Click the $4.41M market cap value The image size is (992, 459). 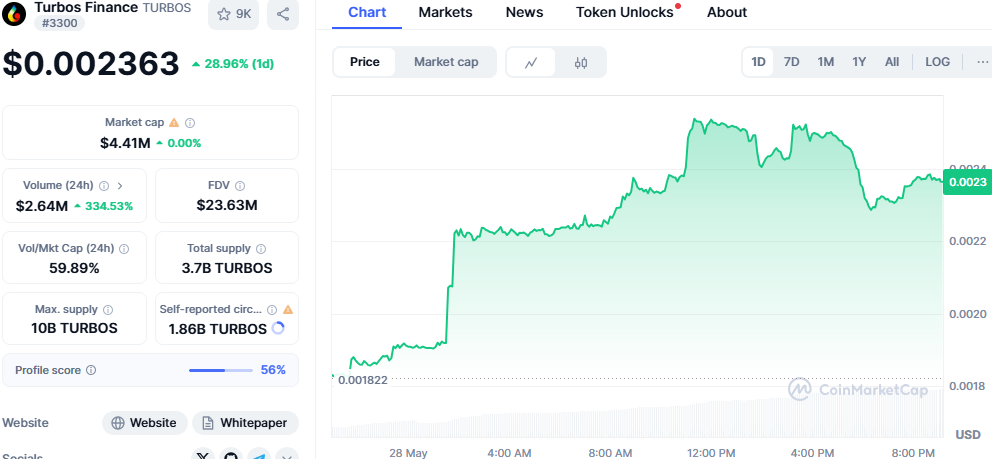click(125, 143)
